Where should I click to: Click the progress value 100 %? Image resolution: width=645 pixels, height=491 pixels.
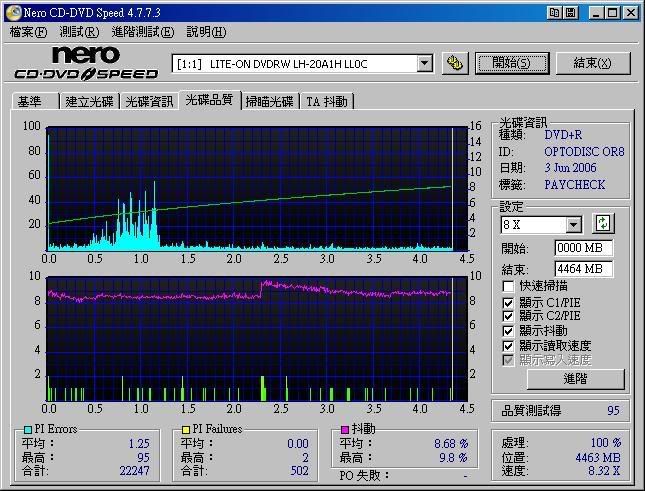[606, 443]
